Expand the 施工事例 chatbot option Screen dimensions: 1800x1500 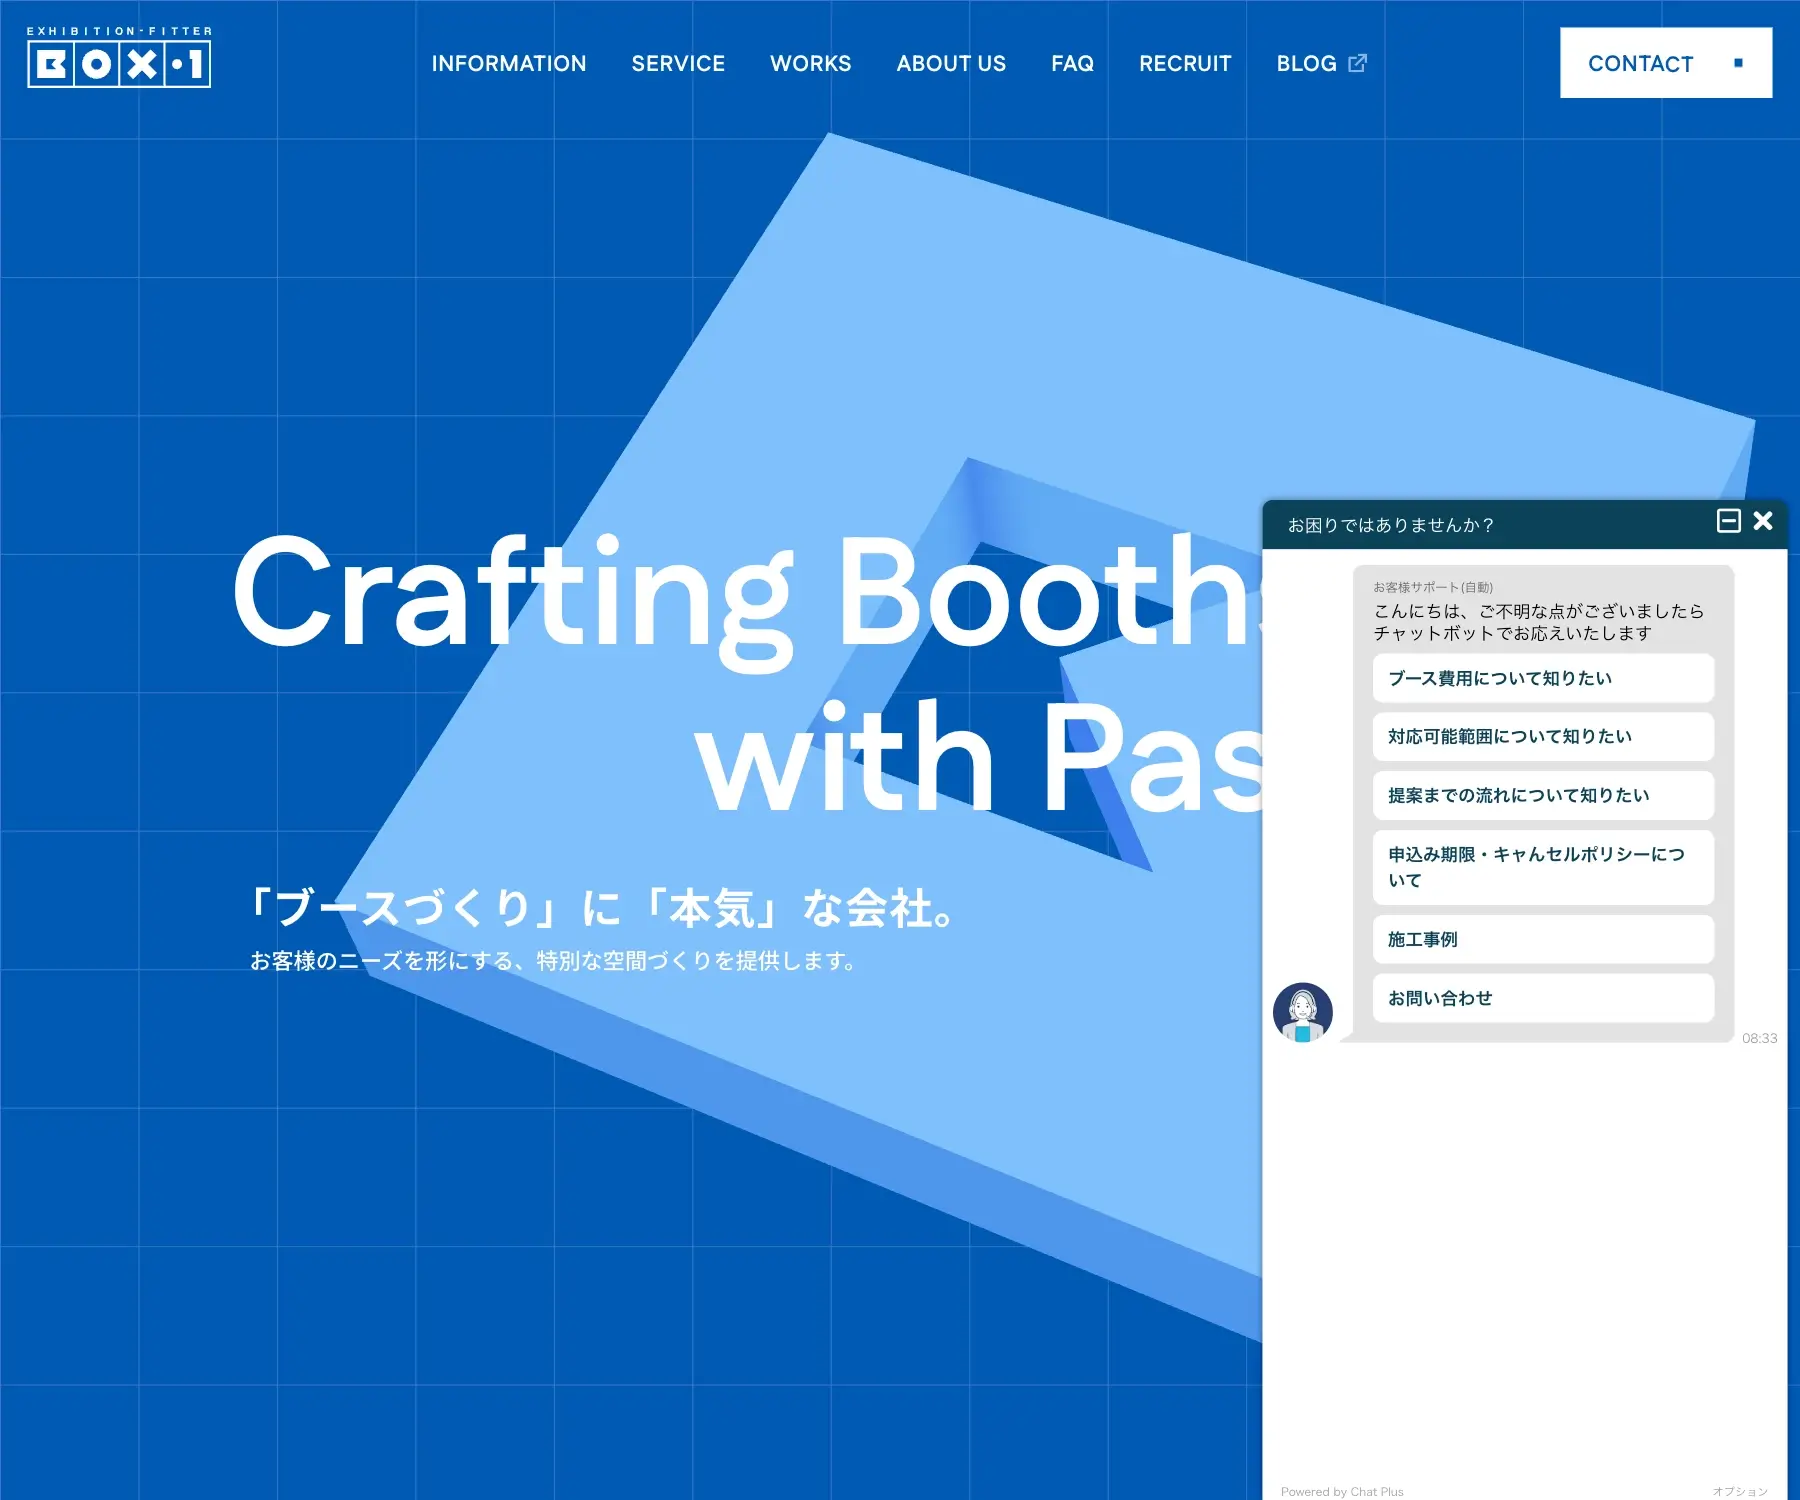pyautogui.click(x=1543, y=939)
